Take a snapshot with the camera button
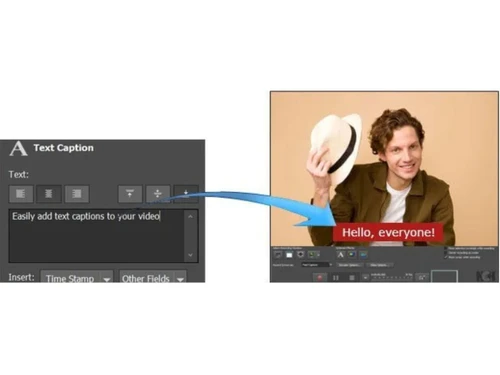The image size is (500, 375). tap(422, 278)
